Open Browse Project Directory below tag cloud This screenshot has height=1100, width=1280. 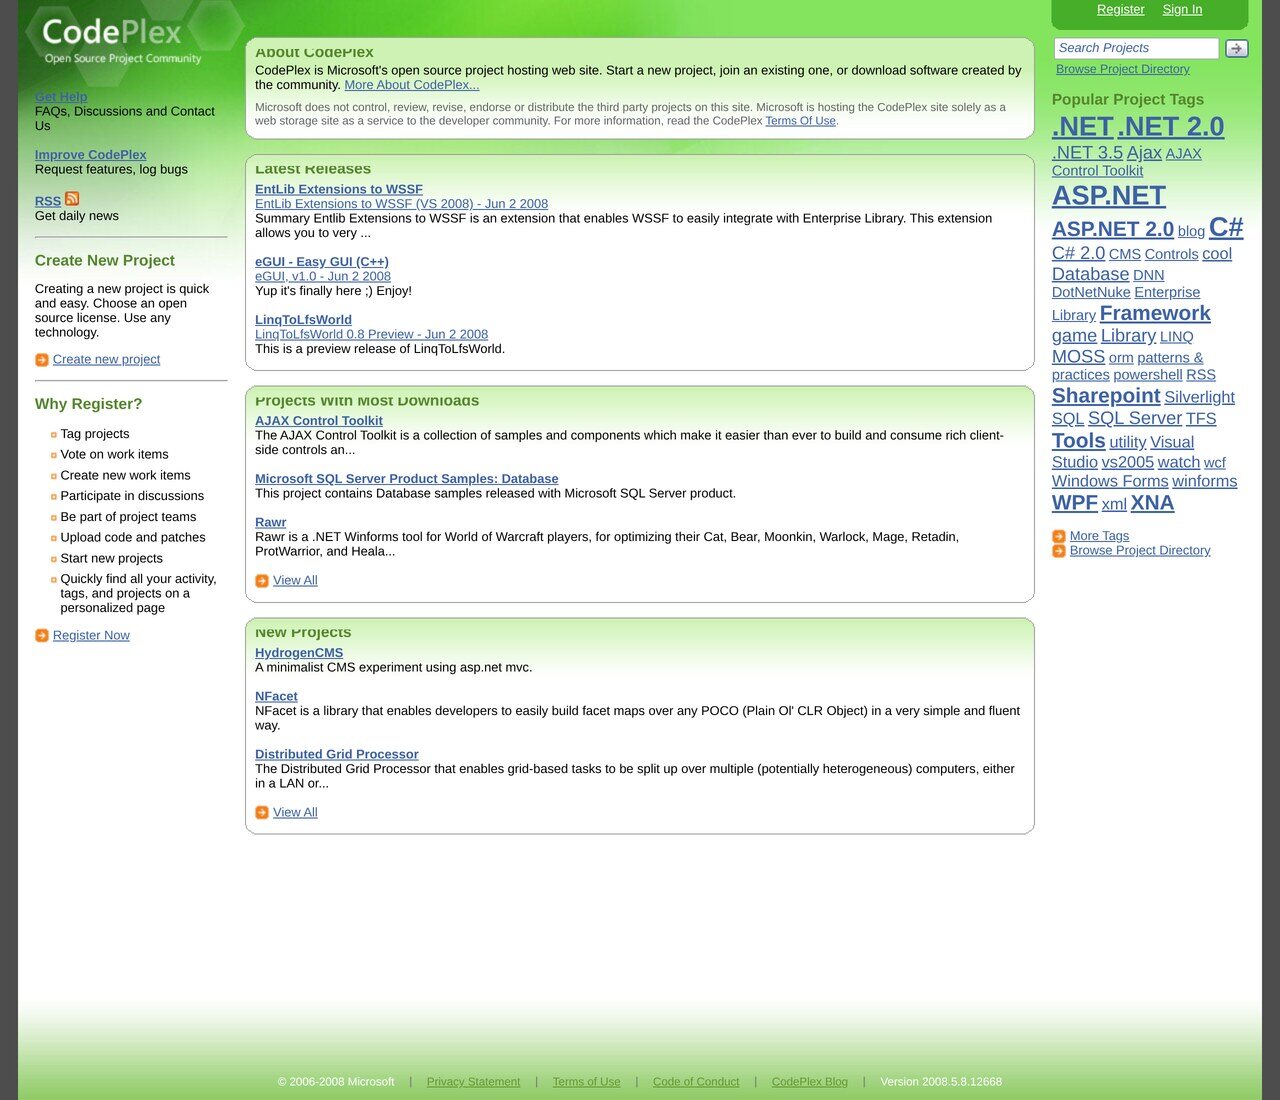point(1140,550)
